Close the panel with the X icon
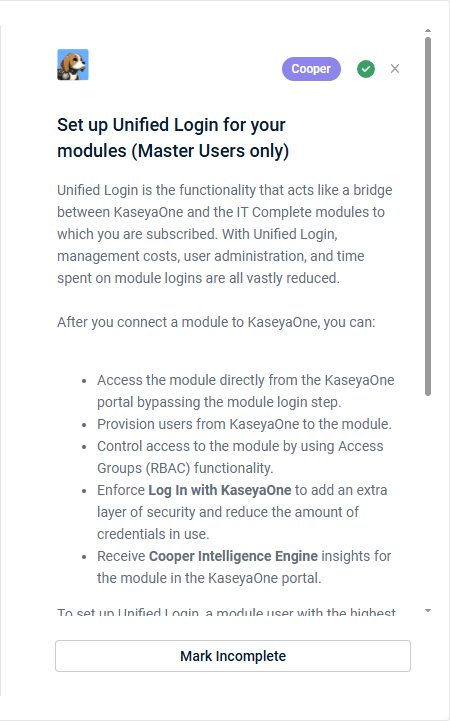Screen dimensions: 450x721 pos(395,69)
